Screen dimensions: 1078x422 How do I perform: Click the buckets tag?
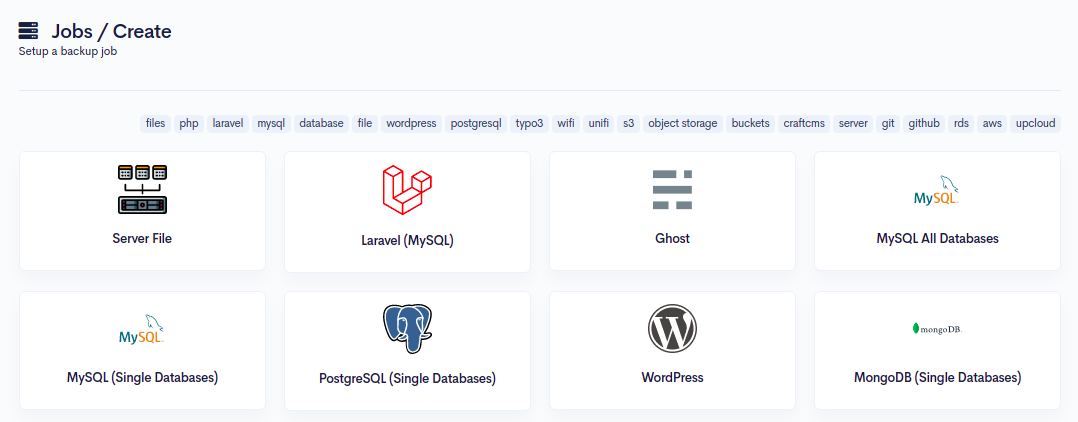(751, 124)
